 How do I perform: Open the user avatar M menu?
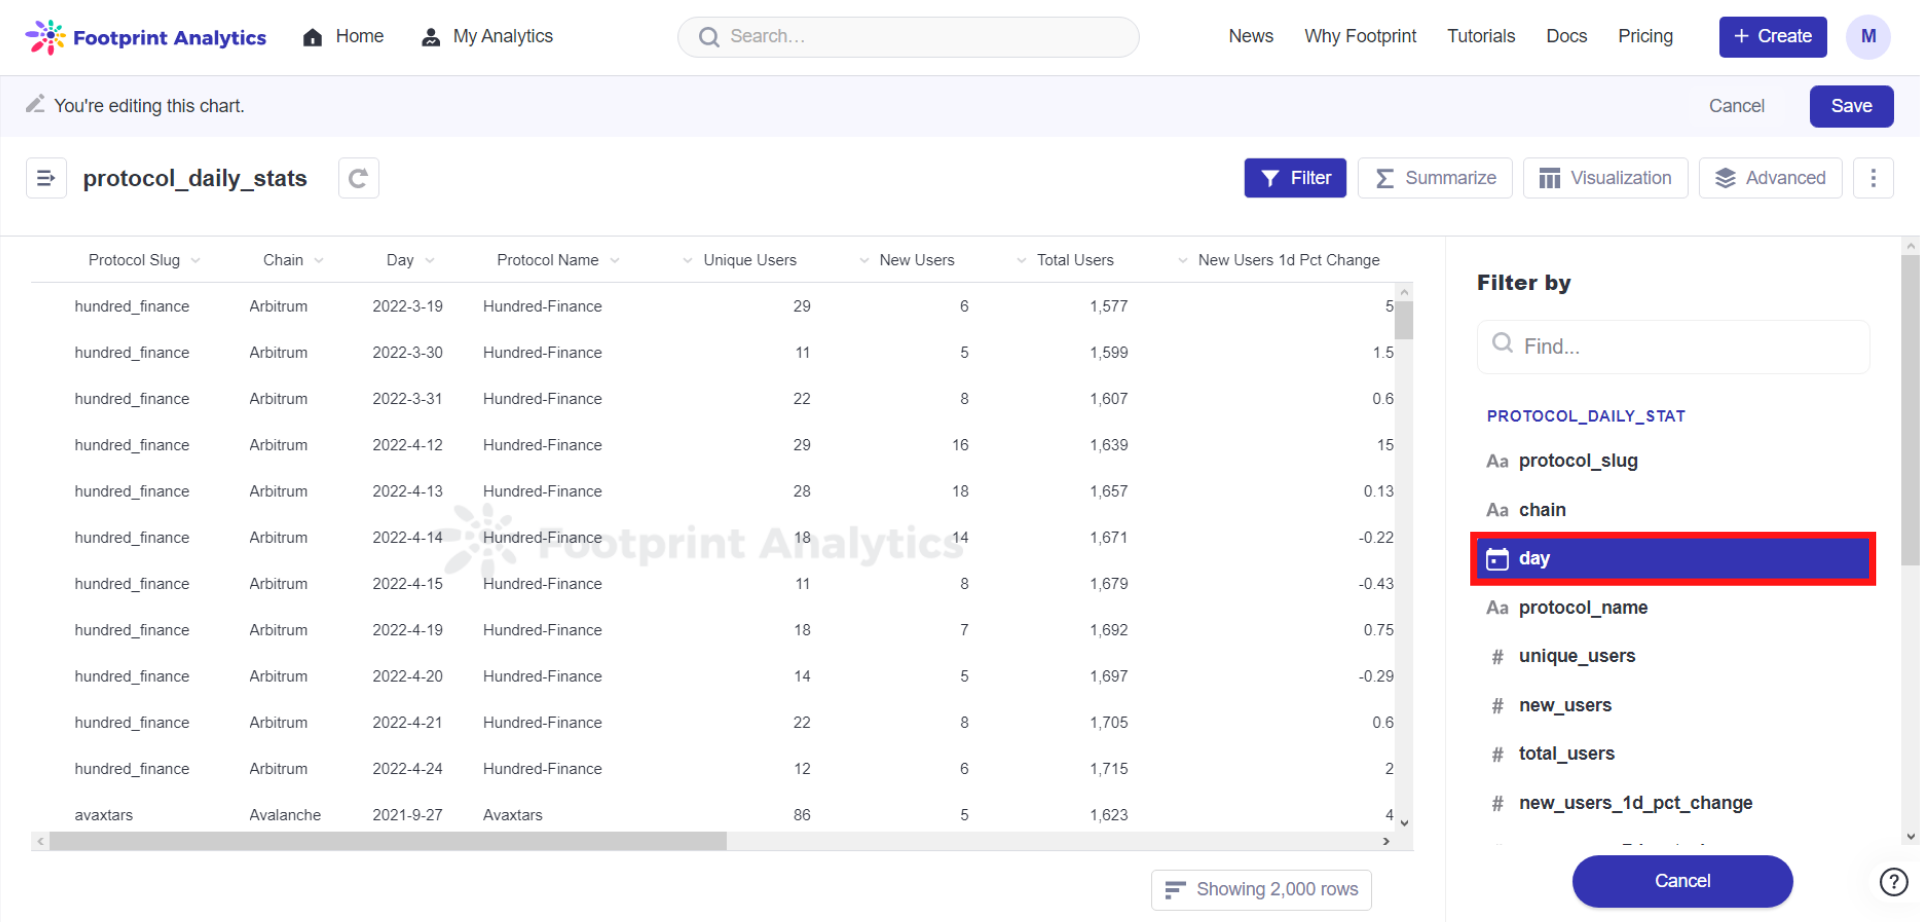tap(1867, 37)
